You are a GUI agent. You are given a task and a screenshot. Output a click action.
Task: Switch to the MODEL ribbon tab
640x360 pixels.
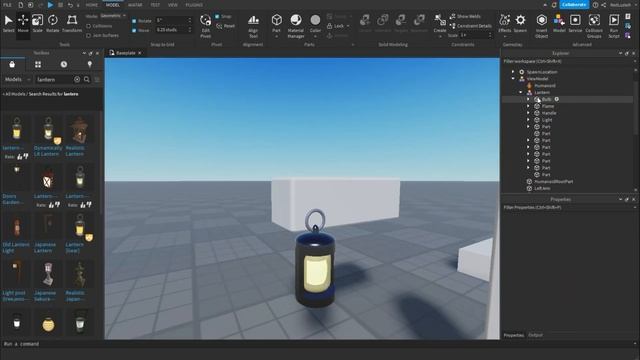[113, 5]
